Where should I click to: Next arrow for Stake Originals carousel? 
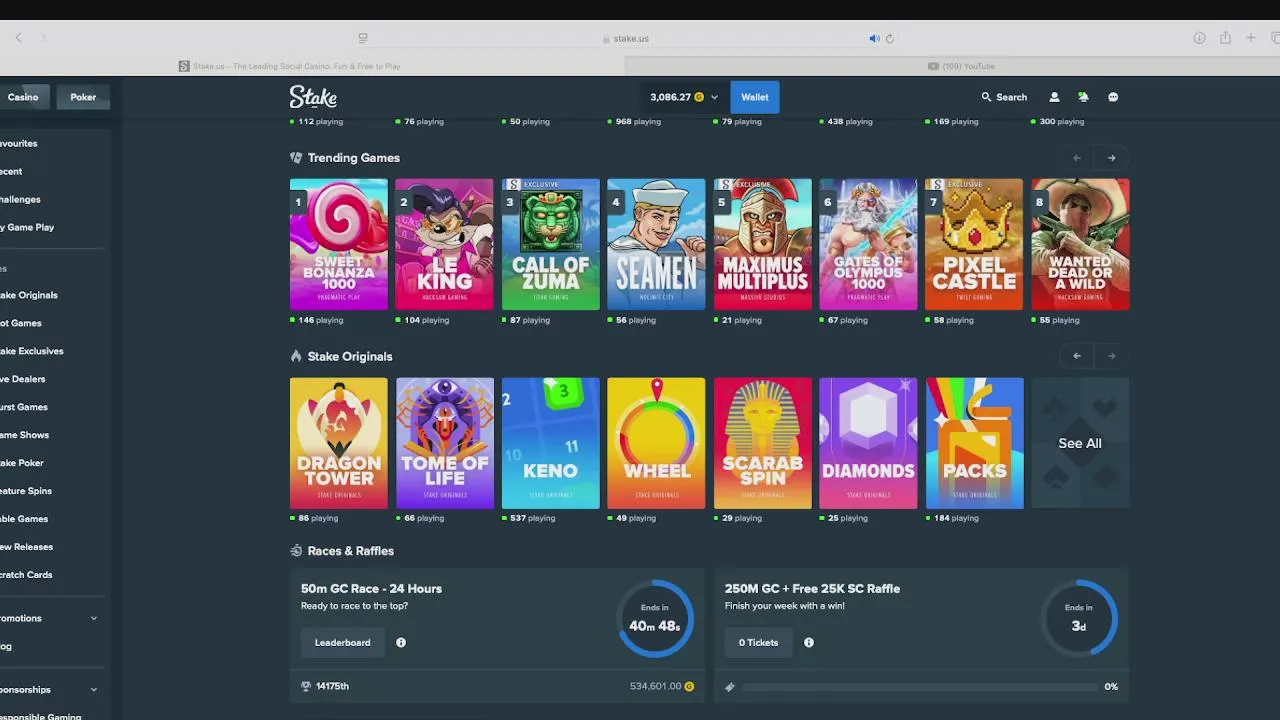(x=1111, y=356)
